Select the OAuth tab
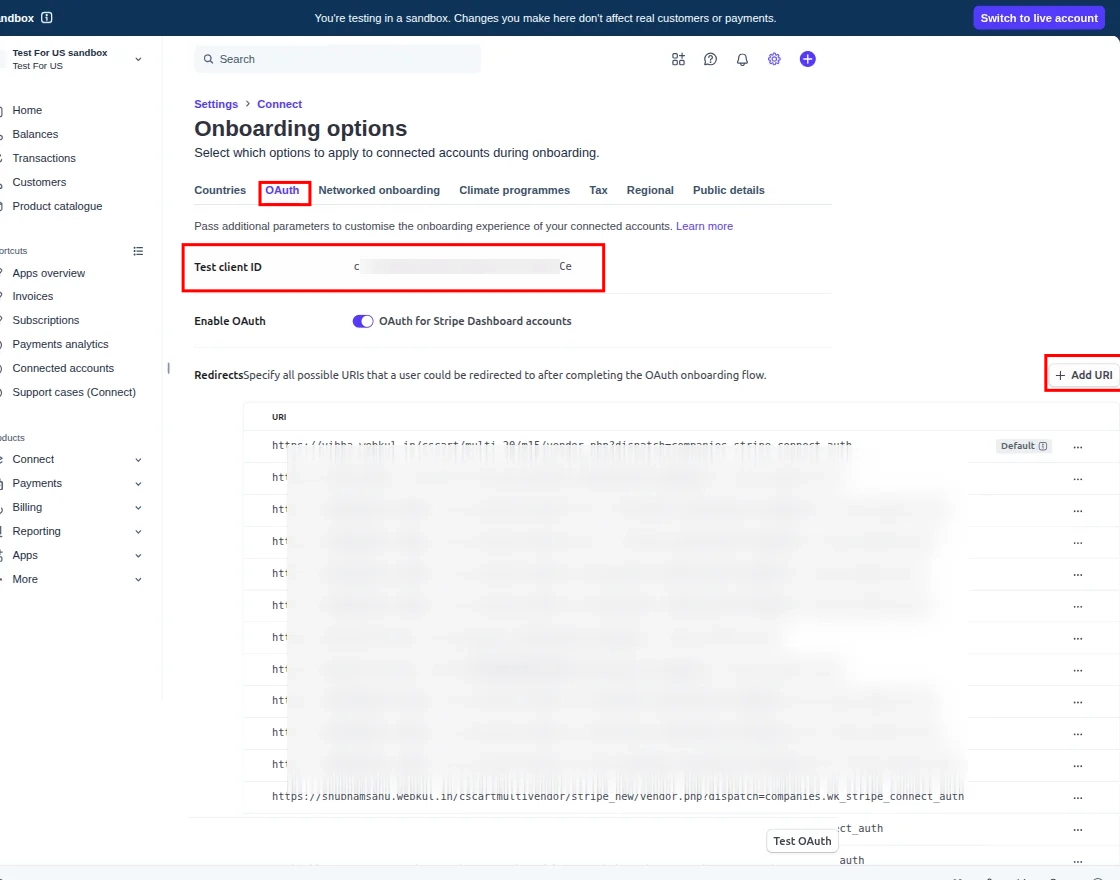This screenshot has width=1120, height=880. (x=282, y=190)
